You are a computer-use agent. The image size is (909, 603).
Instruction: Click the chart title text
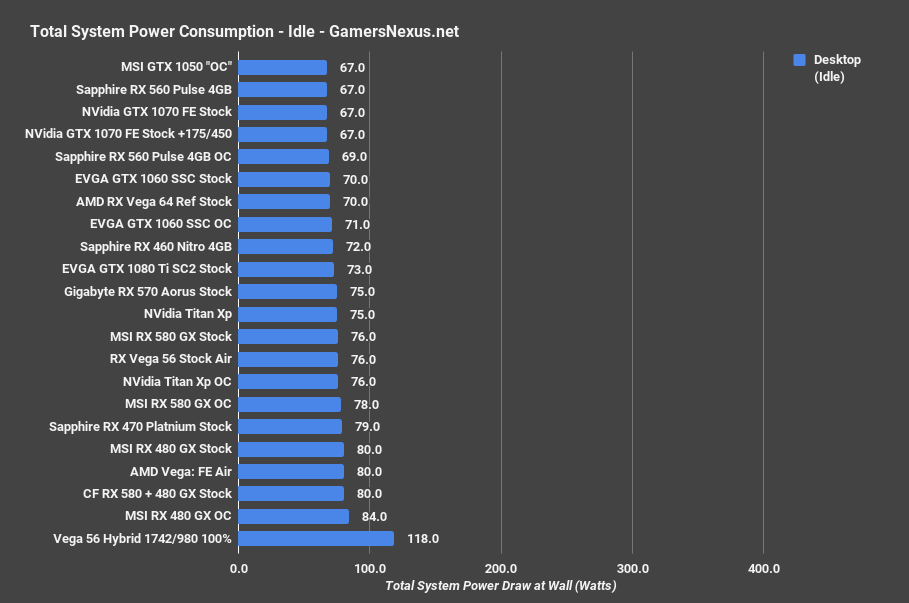[245, 31]
